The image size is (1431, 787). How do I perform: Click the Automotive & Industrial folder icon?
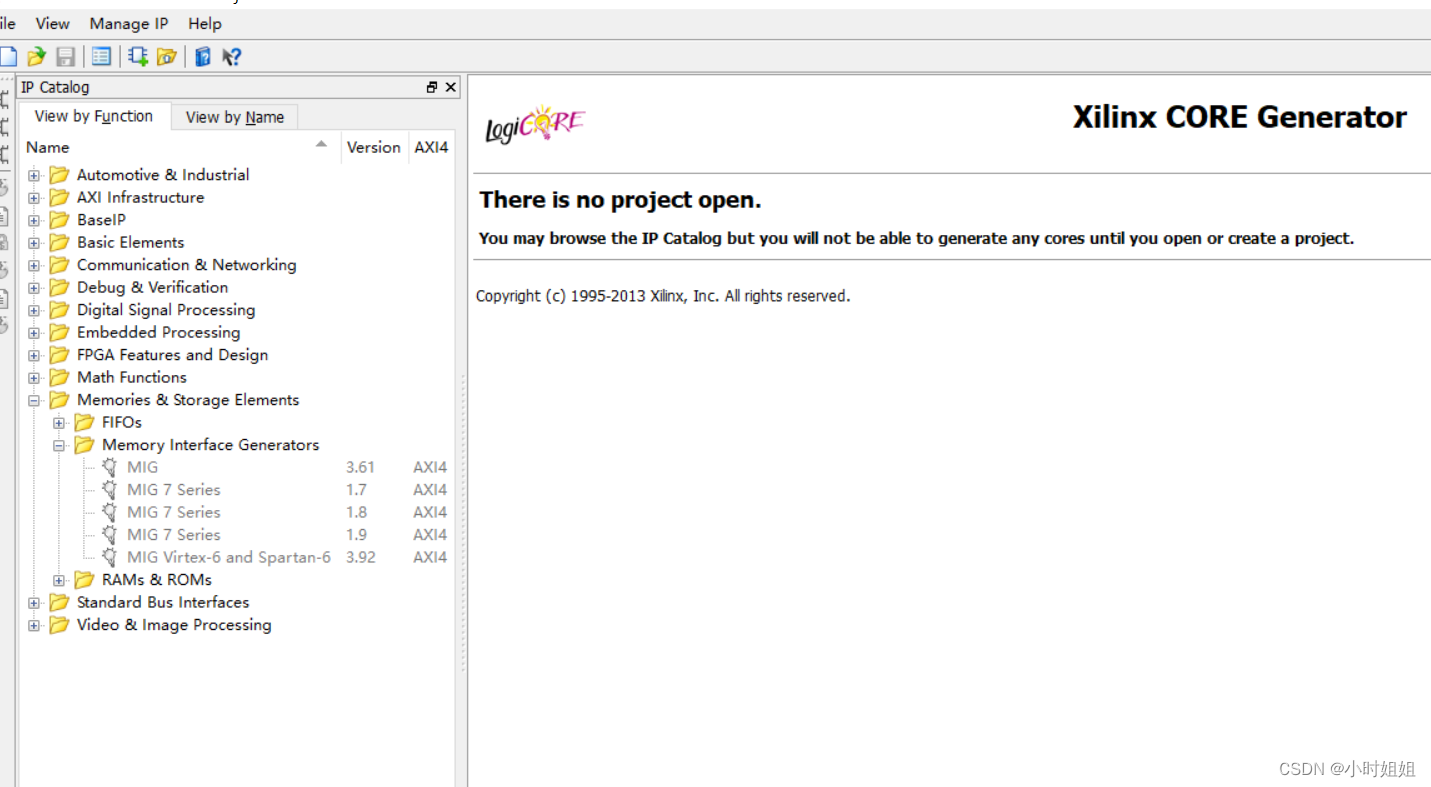[60, 175]
